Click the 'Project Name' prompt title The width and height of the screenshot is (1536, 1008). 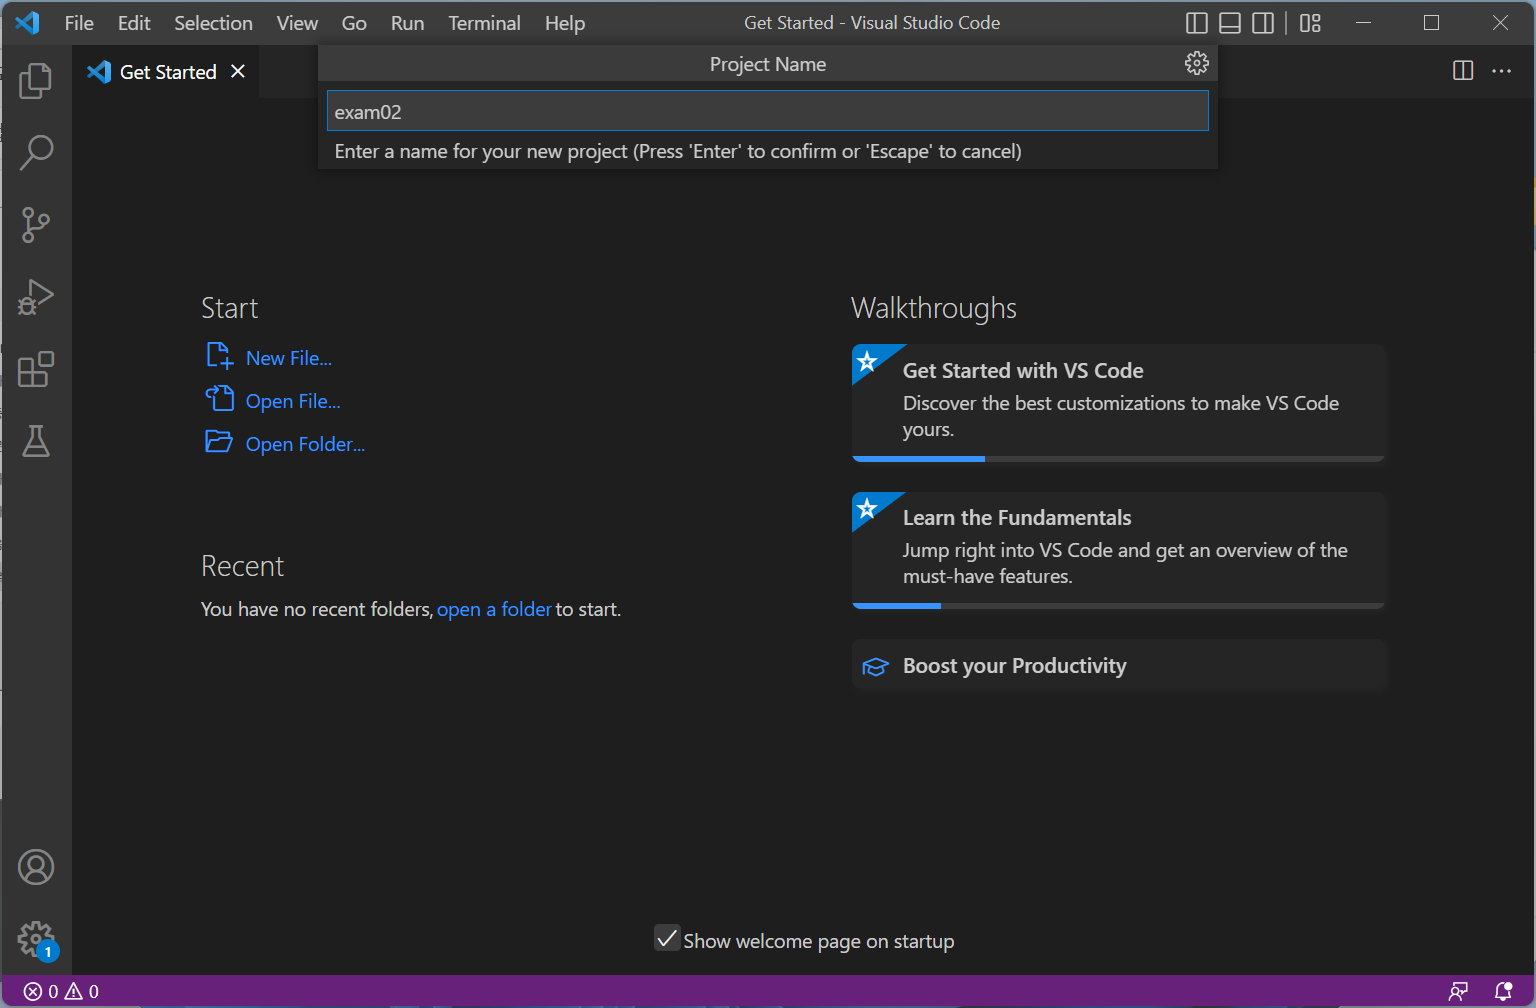point(768,64)
